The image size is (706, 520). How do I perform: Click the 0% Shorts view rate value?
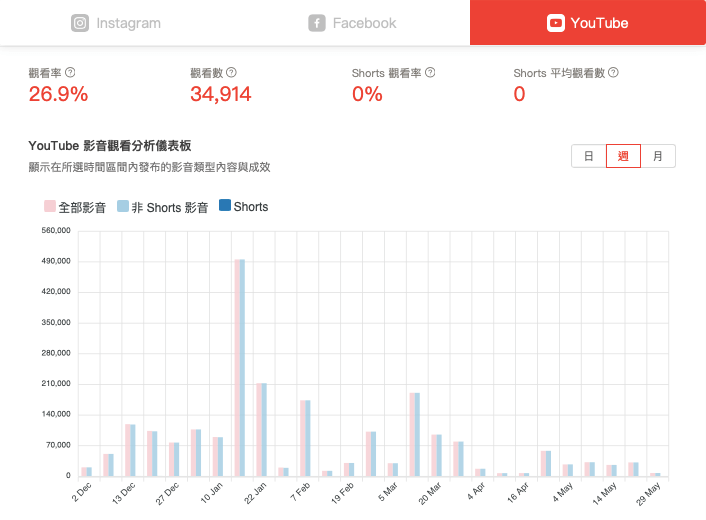367,94
